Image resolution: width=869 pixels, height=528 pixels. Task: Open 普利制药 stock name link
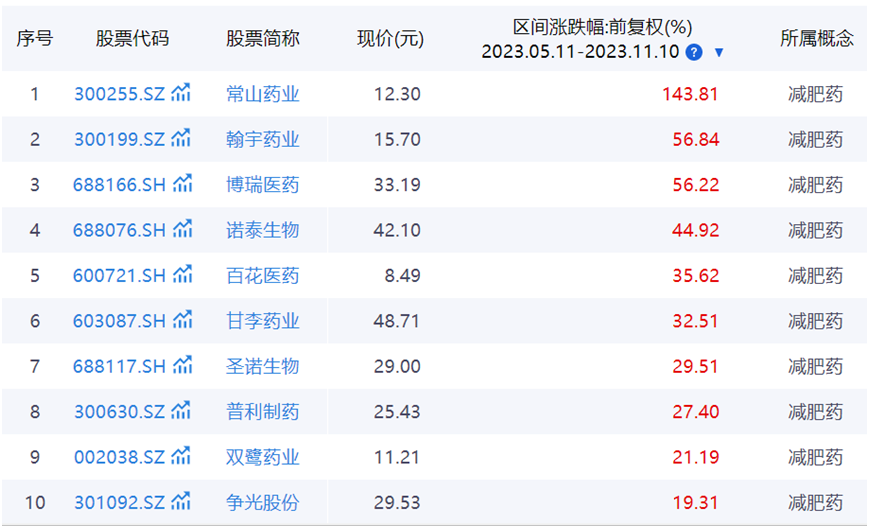tap(263, 412)
